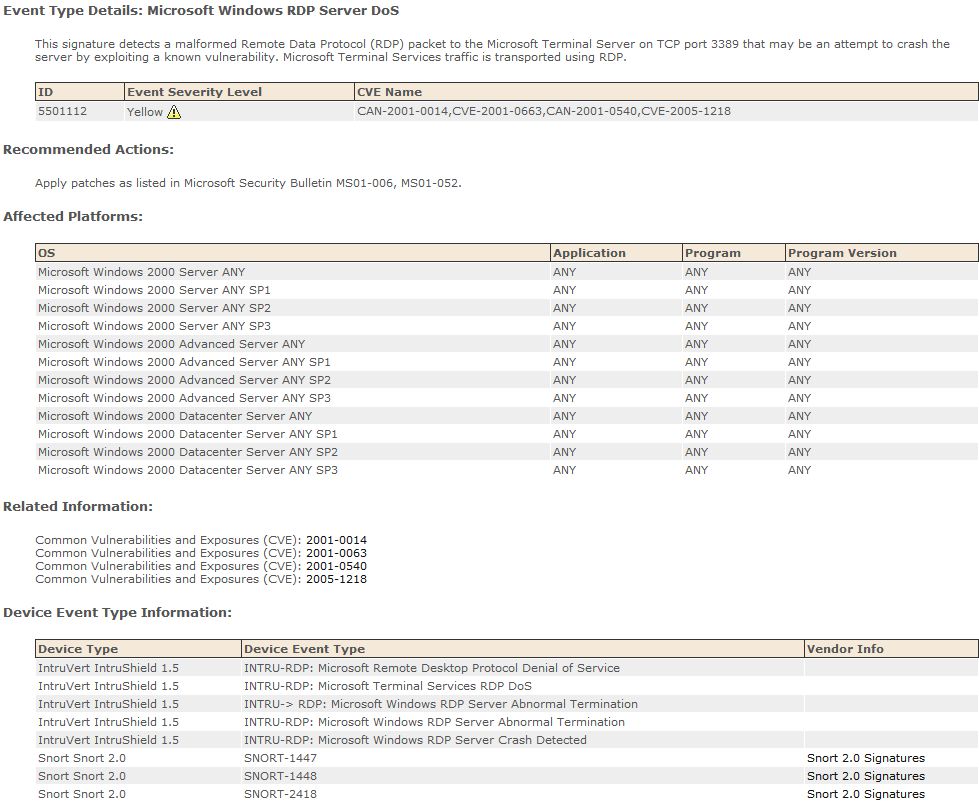Screen dimensions: 979x802
Task: Click event Microsoft Remote Desktop Protocol Denial of Service
Action: click(432, 668)
